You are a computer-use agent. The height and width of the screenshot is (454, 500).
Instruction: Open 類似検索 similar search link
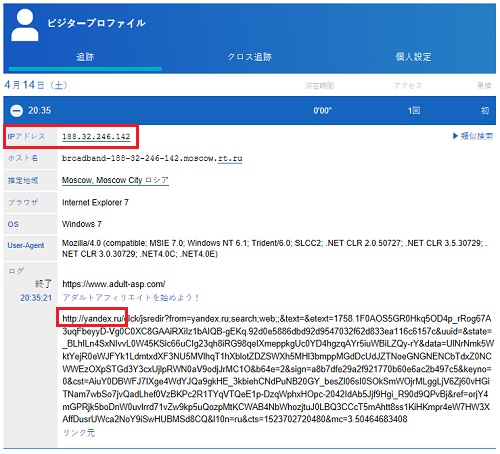473,136
